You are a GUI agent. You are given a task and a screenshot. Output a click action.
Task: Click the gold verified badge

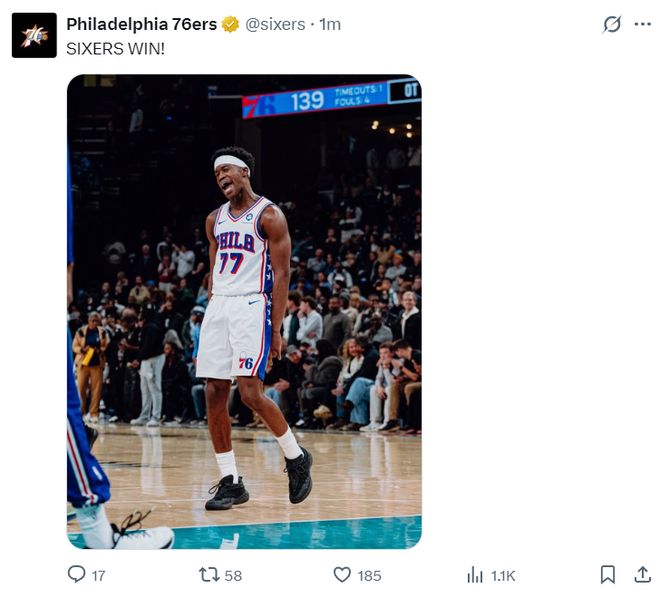click(231, 24)
